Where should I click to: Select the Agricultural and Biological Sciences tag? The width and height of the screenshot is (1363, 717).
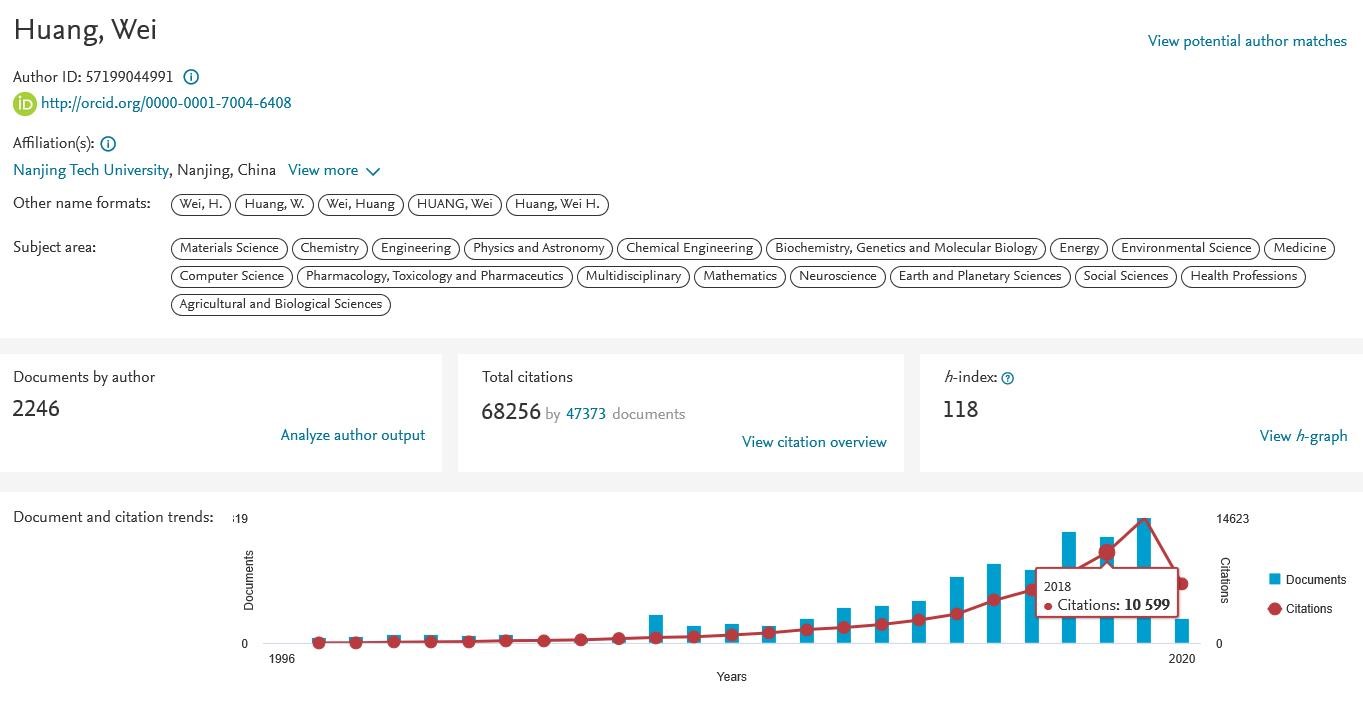click(281, 304)
